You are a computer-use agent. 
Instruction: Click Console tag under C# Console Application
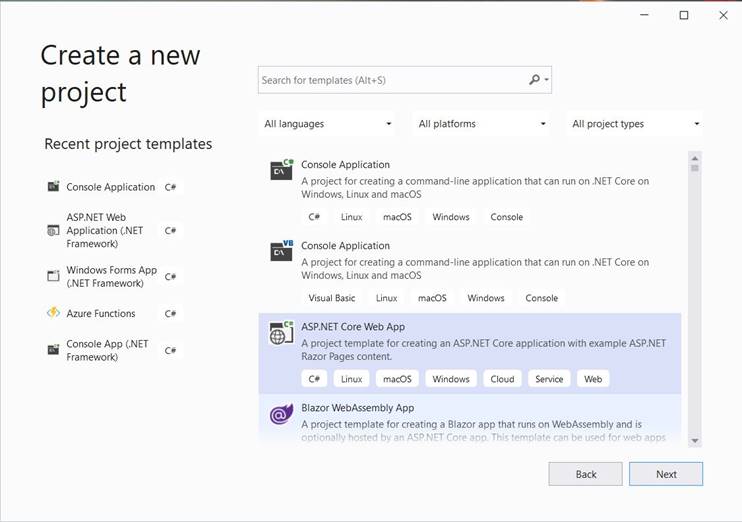point(506,217)
